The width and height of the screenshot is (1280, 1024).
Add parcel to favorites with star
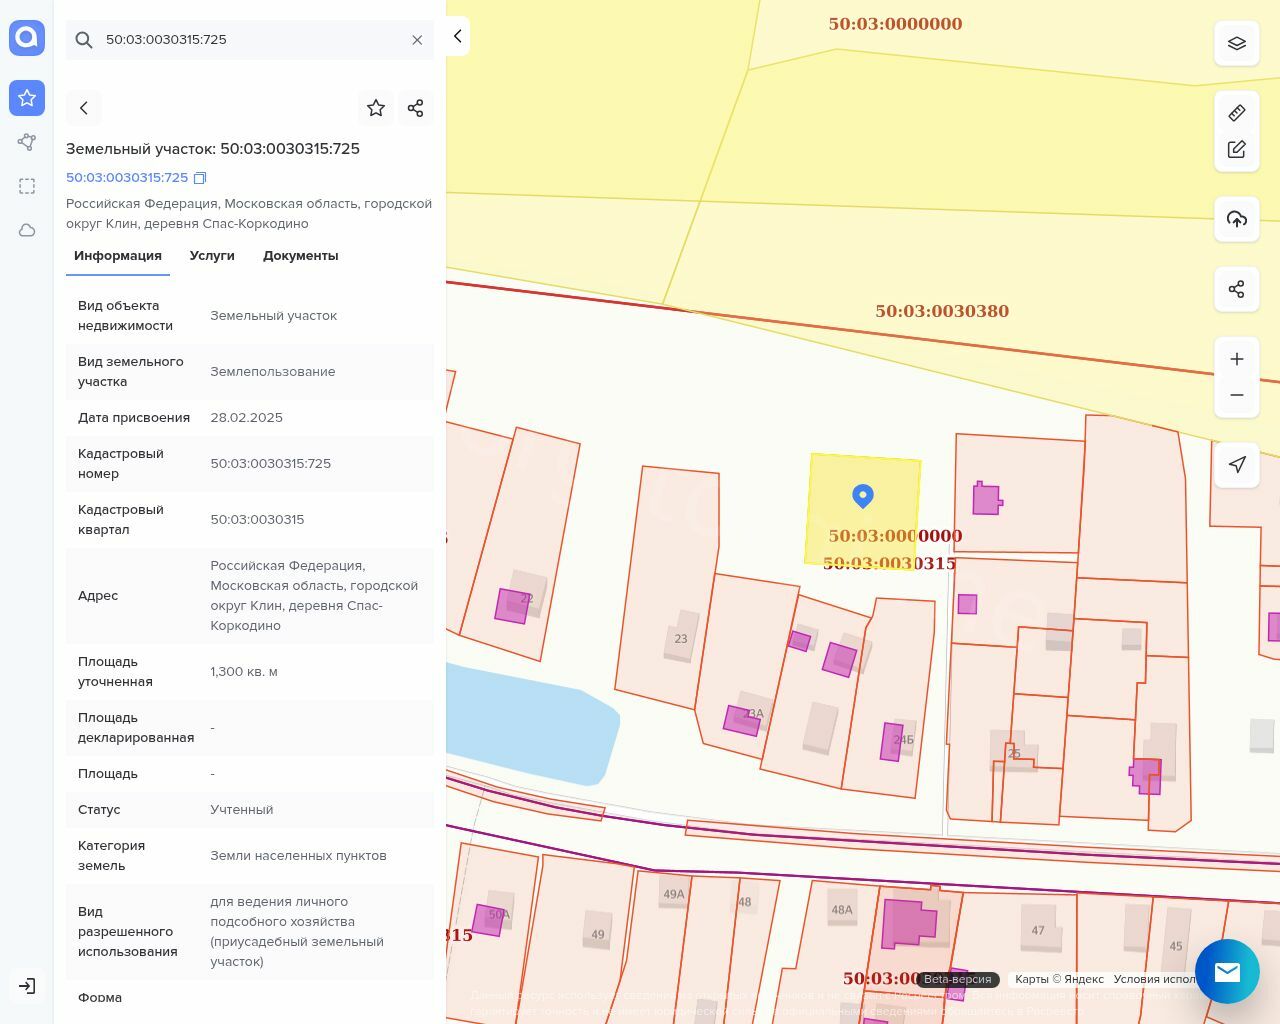(376, 108)
